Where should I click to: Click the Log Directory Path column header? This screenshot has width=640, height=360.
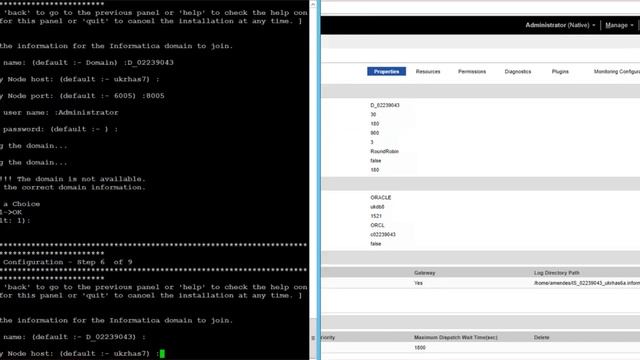click(557, 273)
